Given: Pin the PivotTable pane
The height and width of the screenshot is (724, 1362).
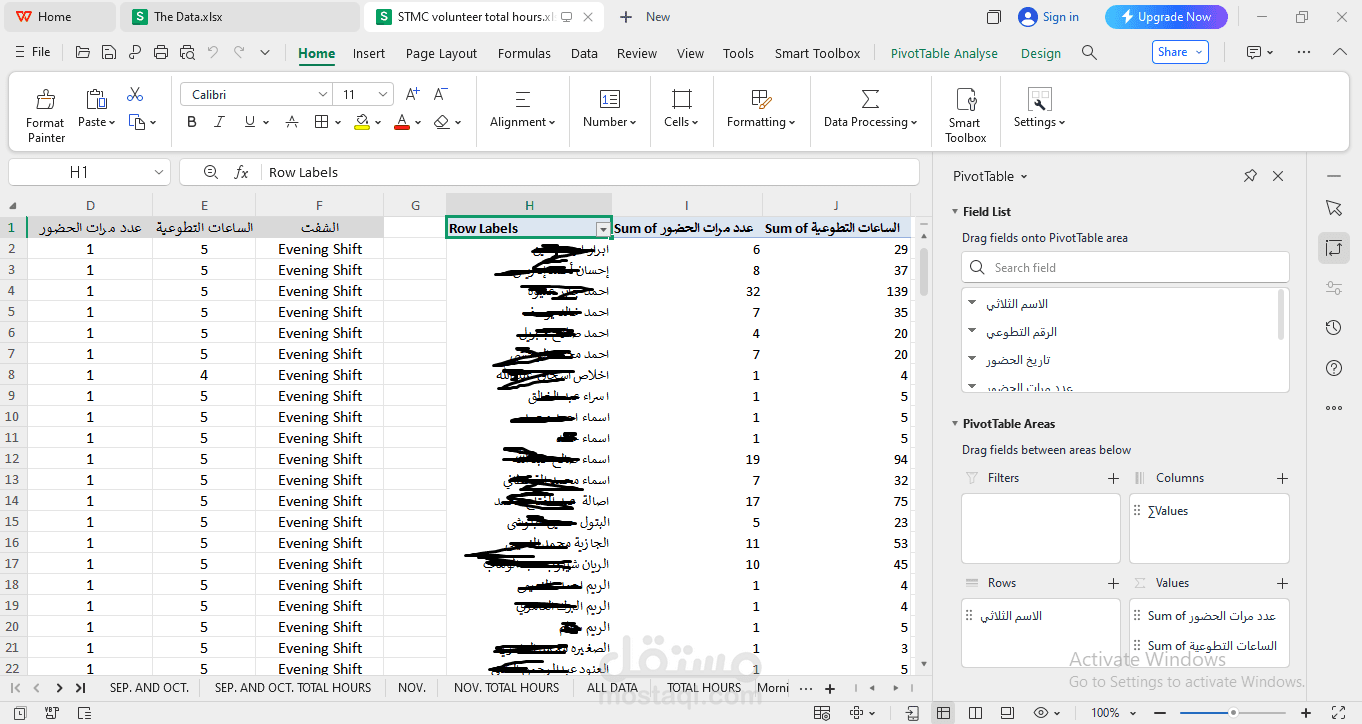Looking at the screenshot, I should pyautogui.click(x=1250, y=176).
